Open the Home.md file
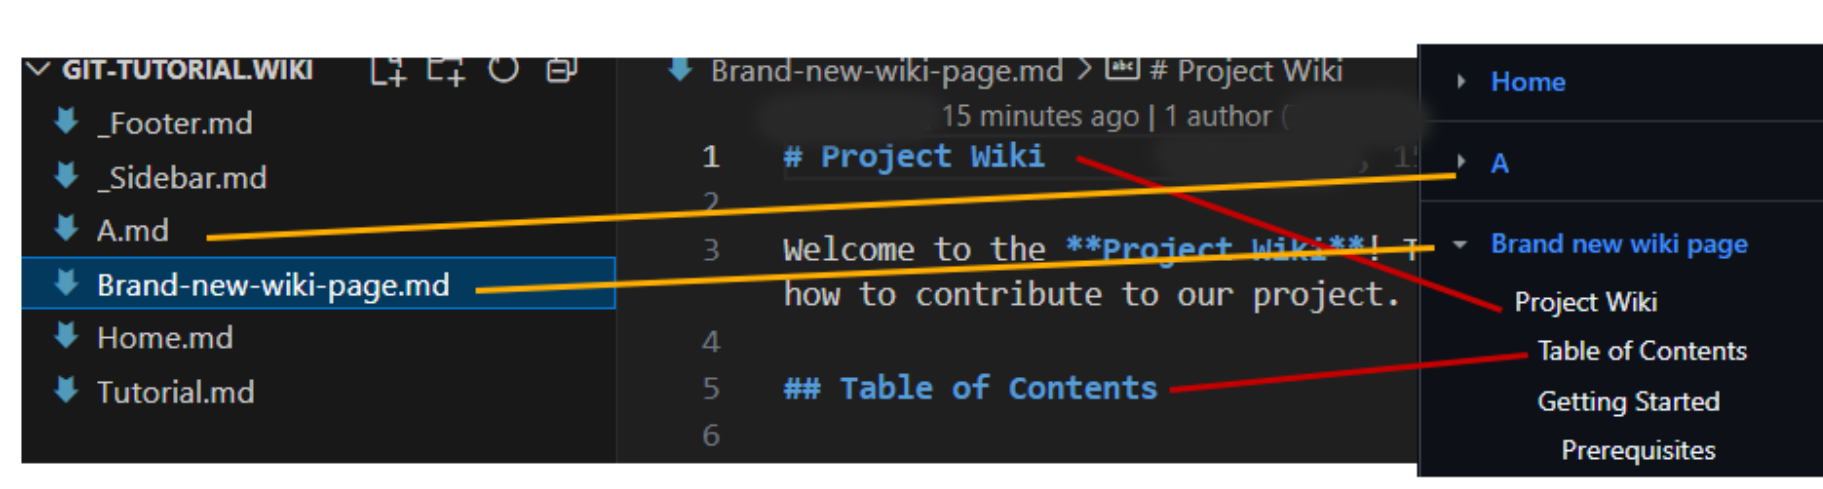This screenshot has width=1823, height=489. (x=165, y=338)
